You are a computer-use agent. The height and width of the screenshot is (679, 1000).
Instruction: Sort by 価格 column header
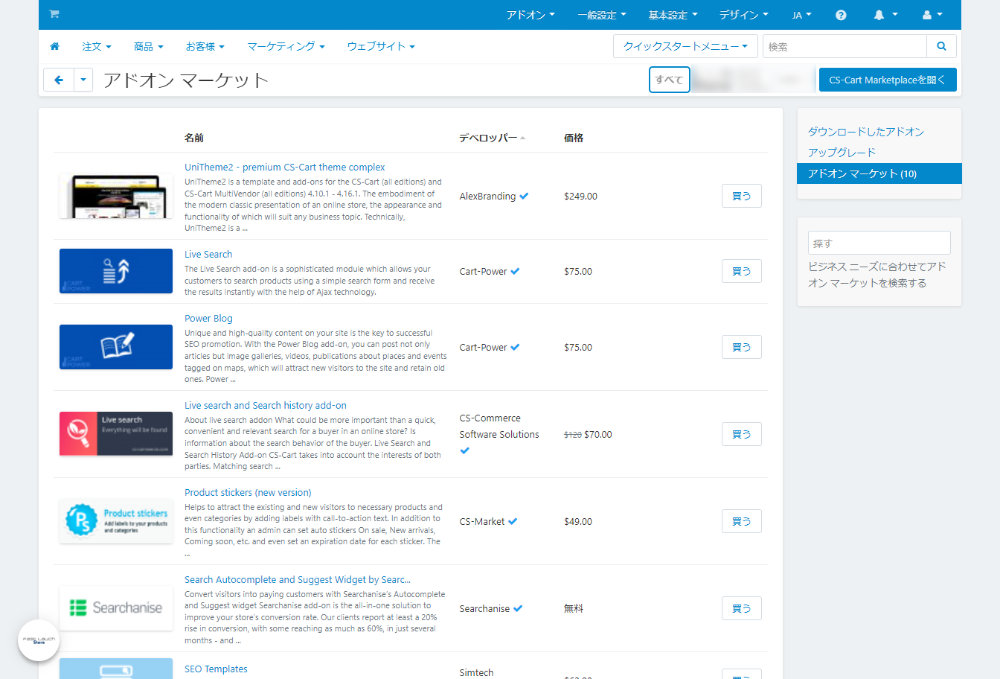[573, 138]
